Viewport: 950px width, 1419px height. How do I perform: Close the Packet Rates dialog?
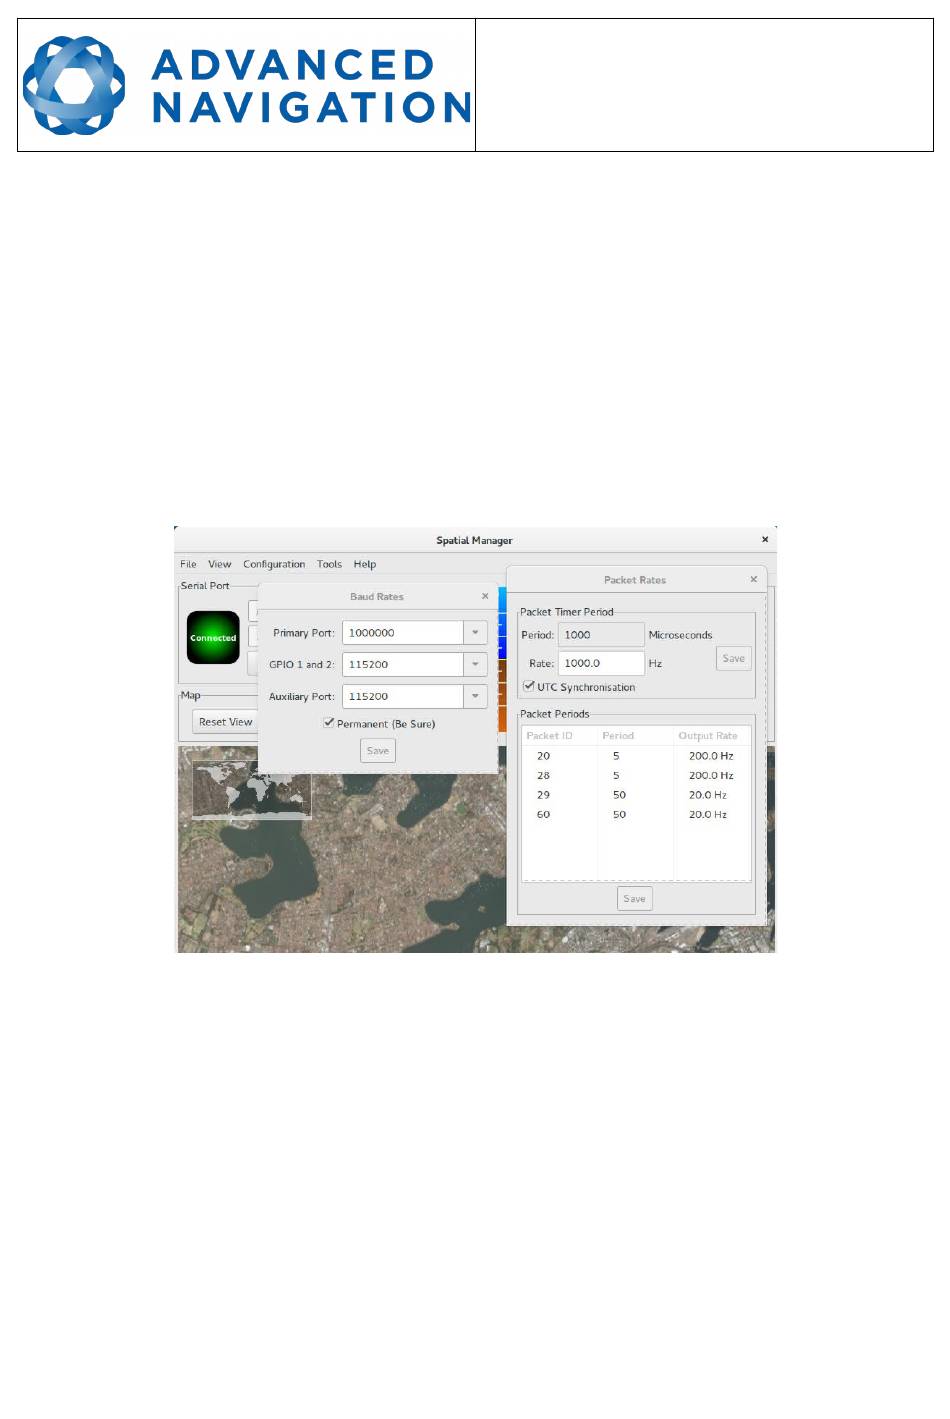pos(754,579)
